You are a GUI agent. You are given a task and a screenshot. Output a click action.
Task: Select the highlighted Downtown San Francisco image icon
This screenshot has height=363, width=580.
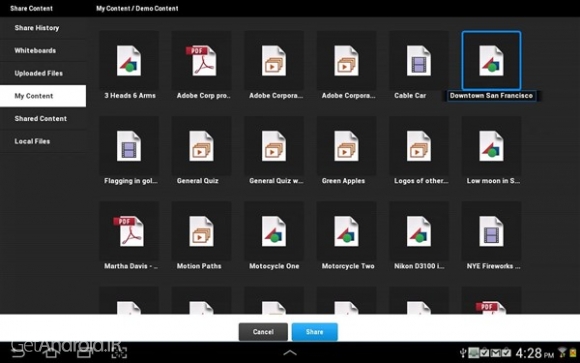[x=491, y=61]
